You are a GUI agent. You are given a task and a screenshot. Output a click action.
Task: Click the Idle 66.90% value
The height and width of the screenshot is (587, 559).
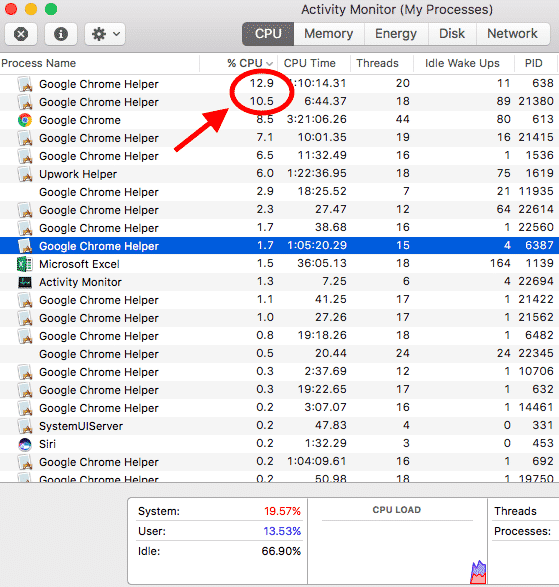click(x=281, y=551)
